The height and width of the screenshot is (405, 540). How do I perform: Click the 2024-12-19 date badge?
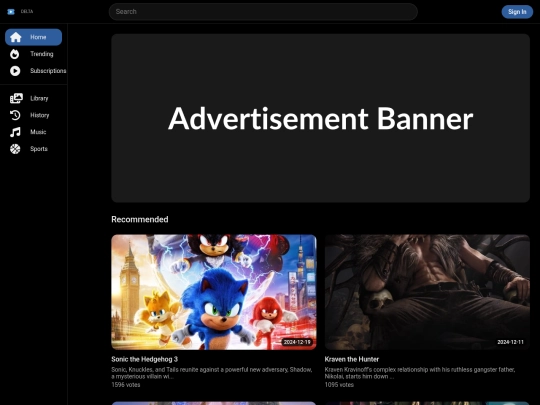point(297,342)
